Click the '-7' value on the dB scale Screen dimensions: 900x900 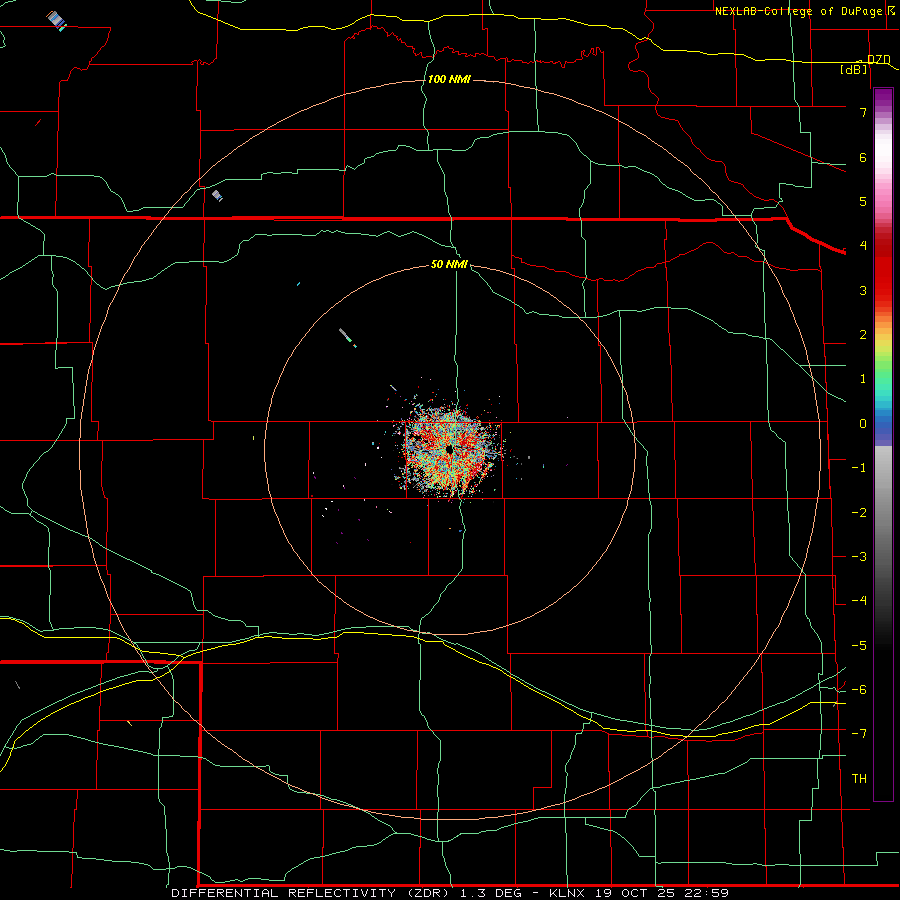[859, 734]
